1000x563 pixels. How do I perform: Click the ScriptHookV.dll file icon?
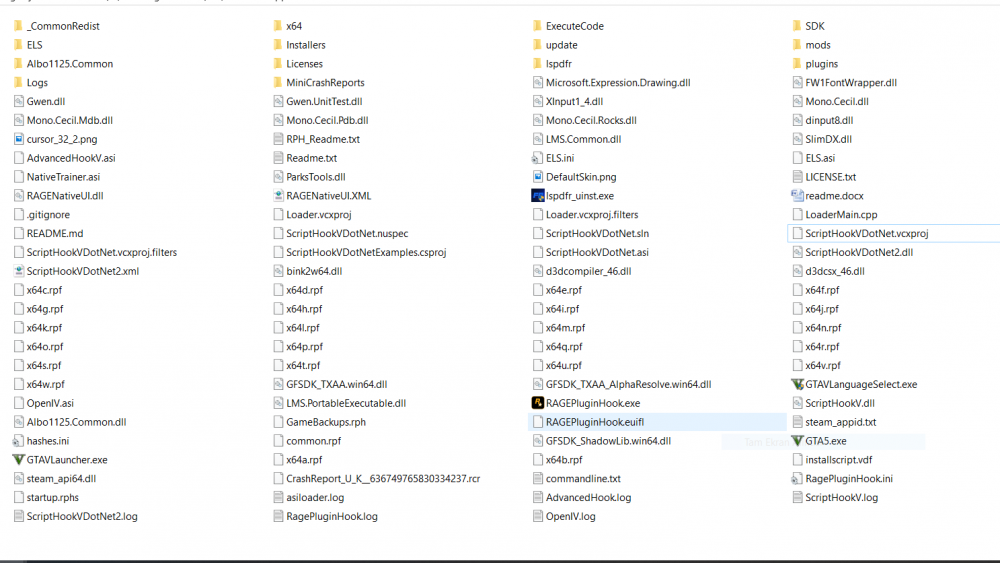797,403
